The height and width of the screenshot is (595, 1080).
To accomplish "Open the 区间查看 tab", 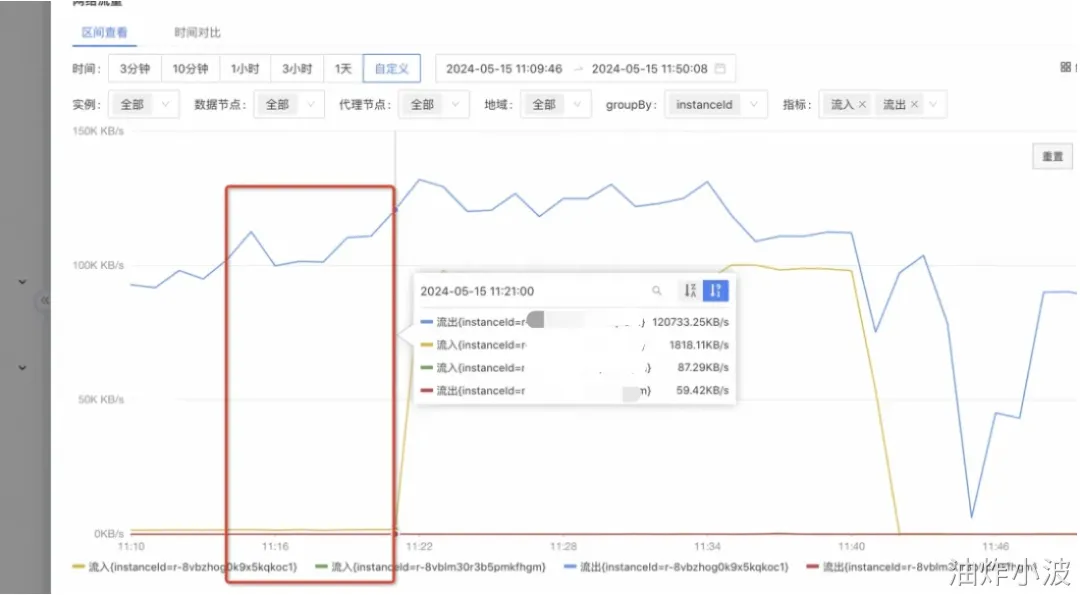I will tap(104, 32).
